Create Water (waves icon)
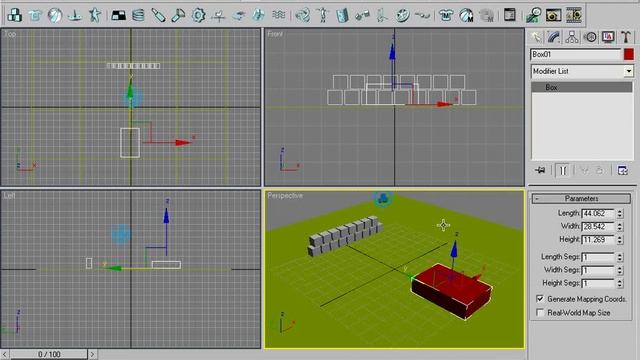 pyautogui.click(x=279, y=15)
